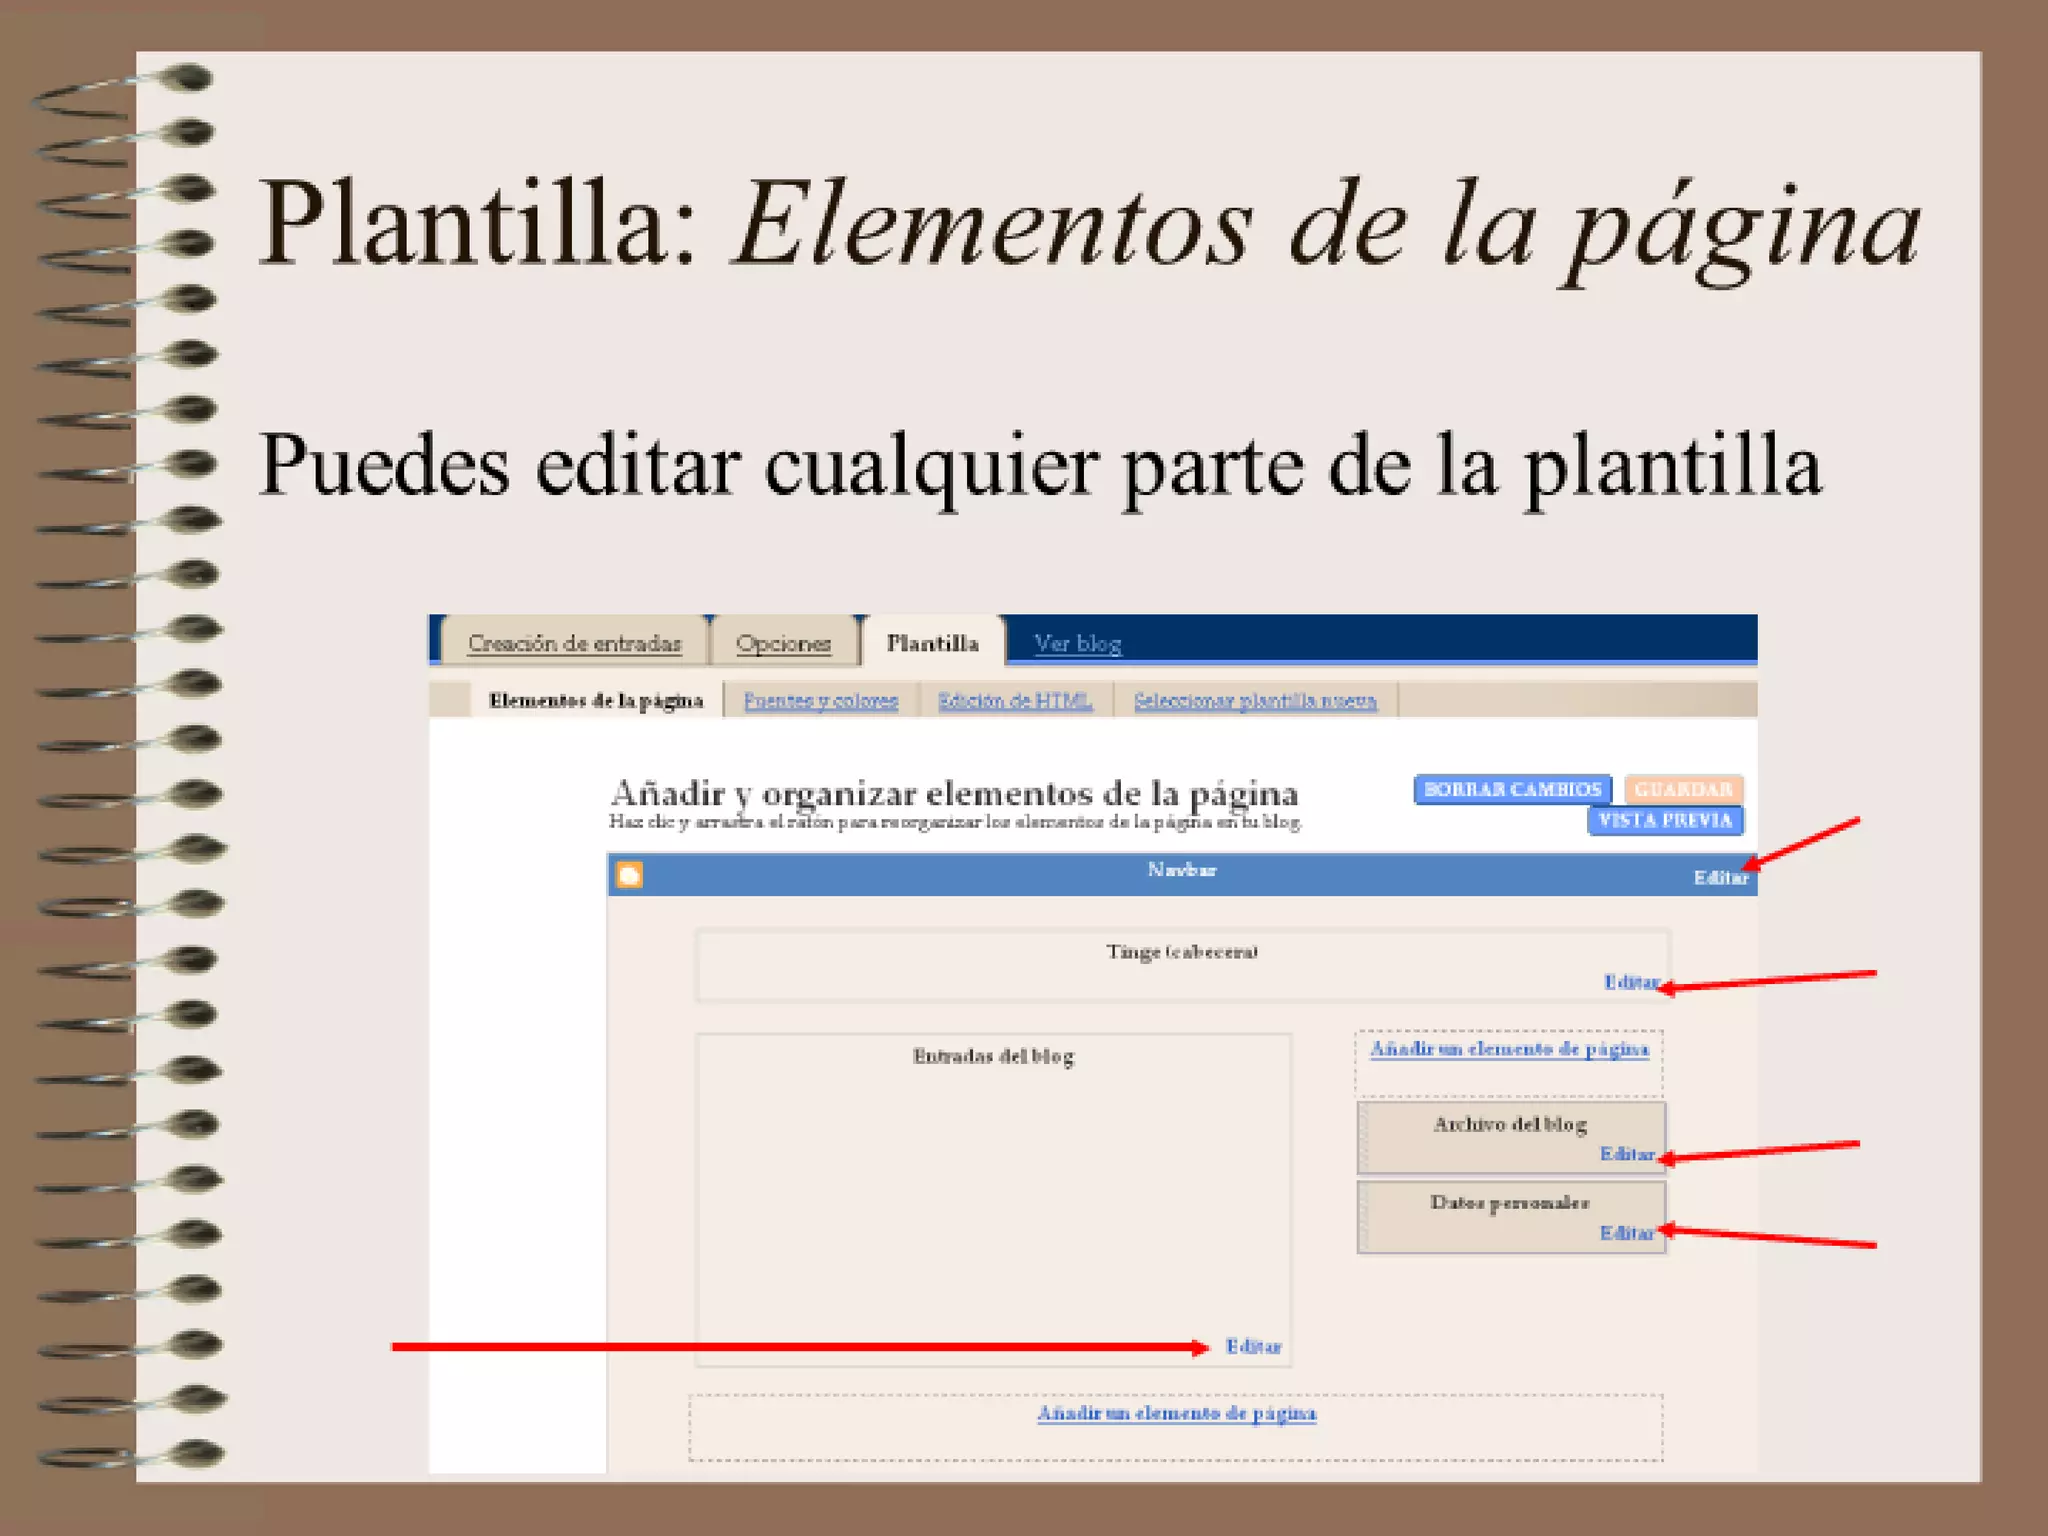
Task: Choose Seleccionar plantilla nueva
Action: coord(1255,701)
